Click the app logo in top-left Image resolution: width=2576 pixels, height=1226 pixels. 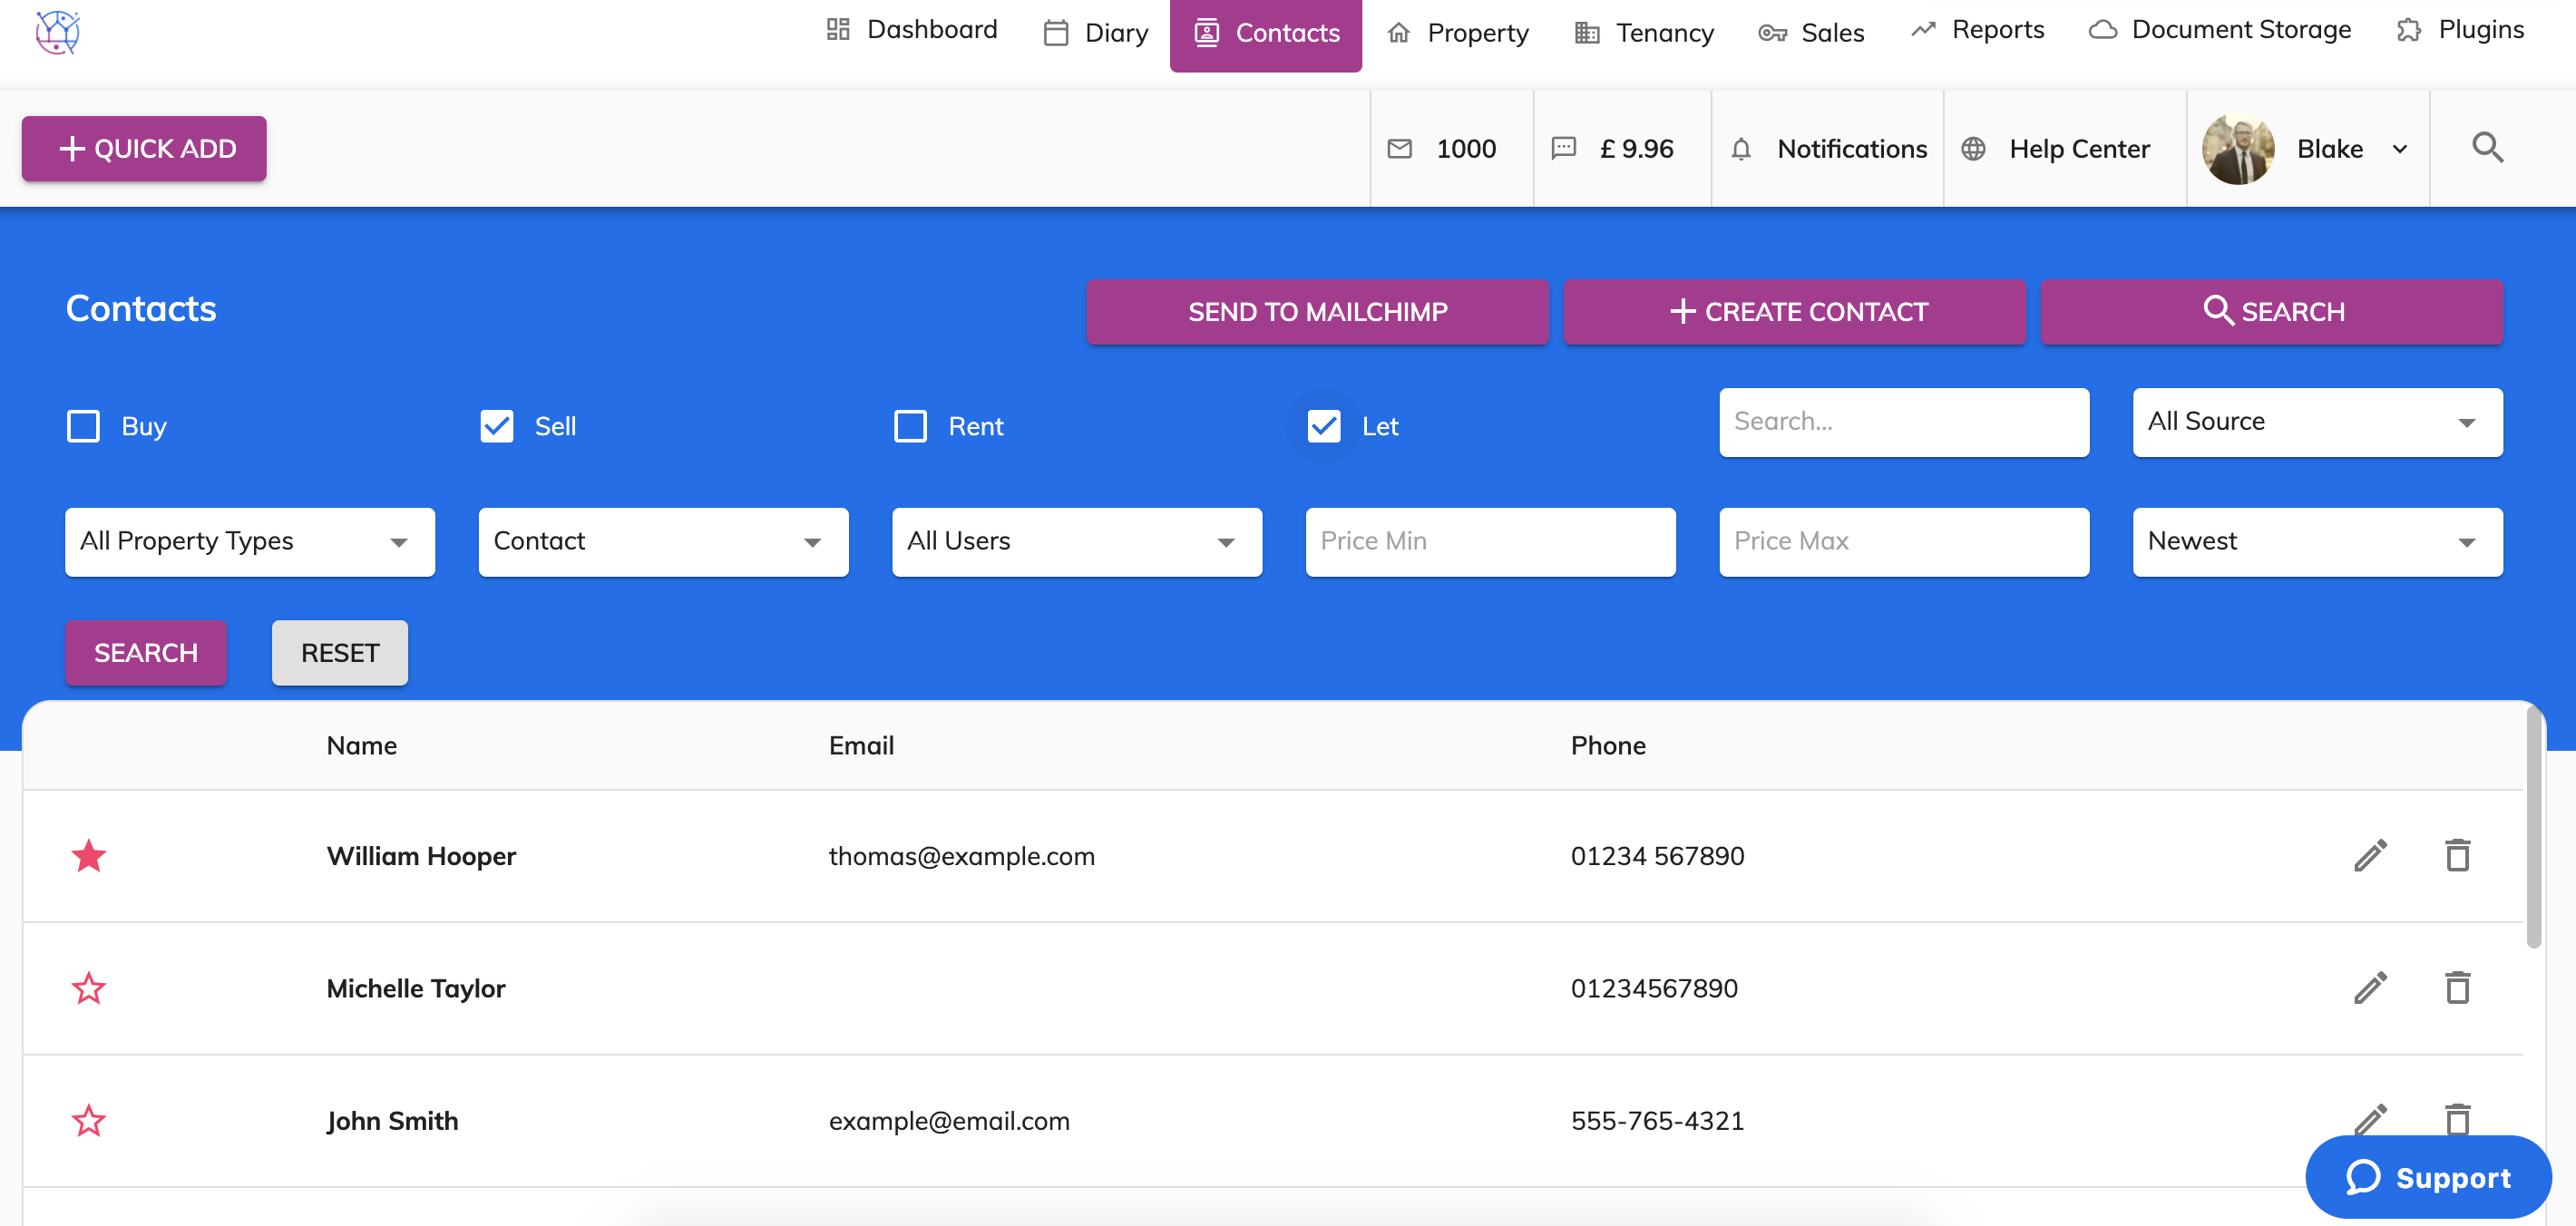tap(58, 32)
